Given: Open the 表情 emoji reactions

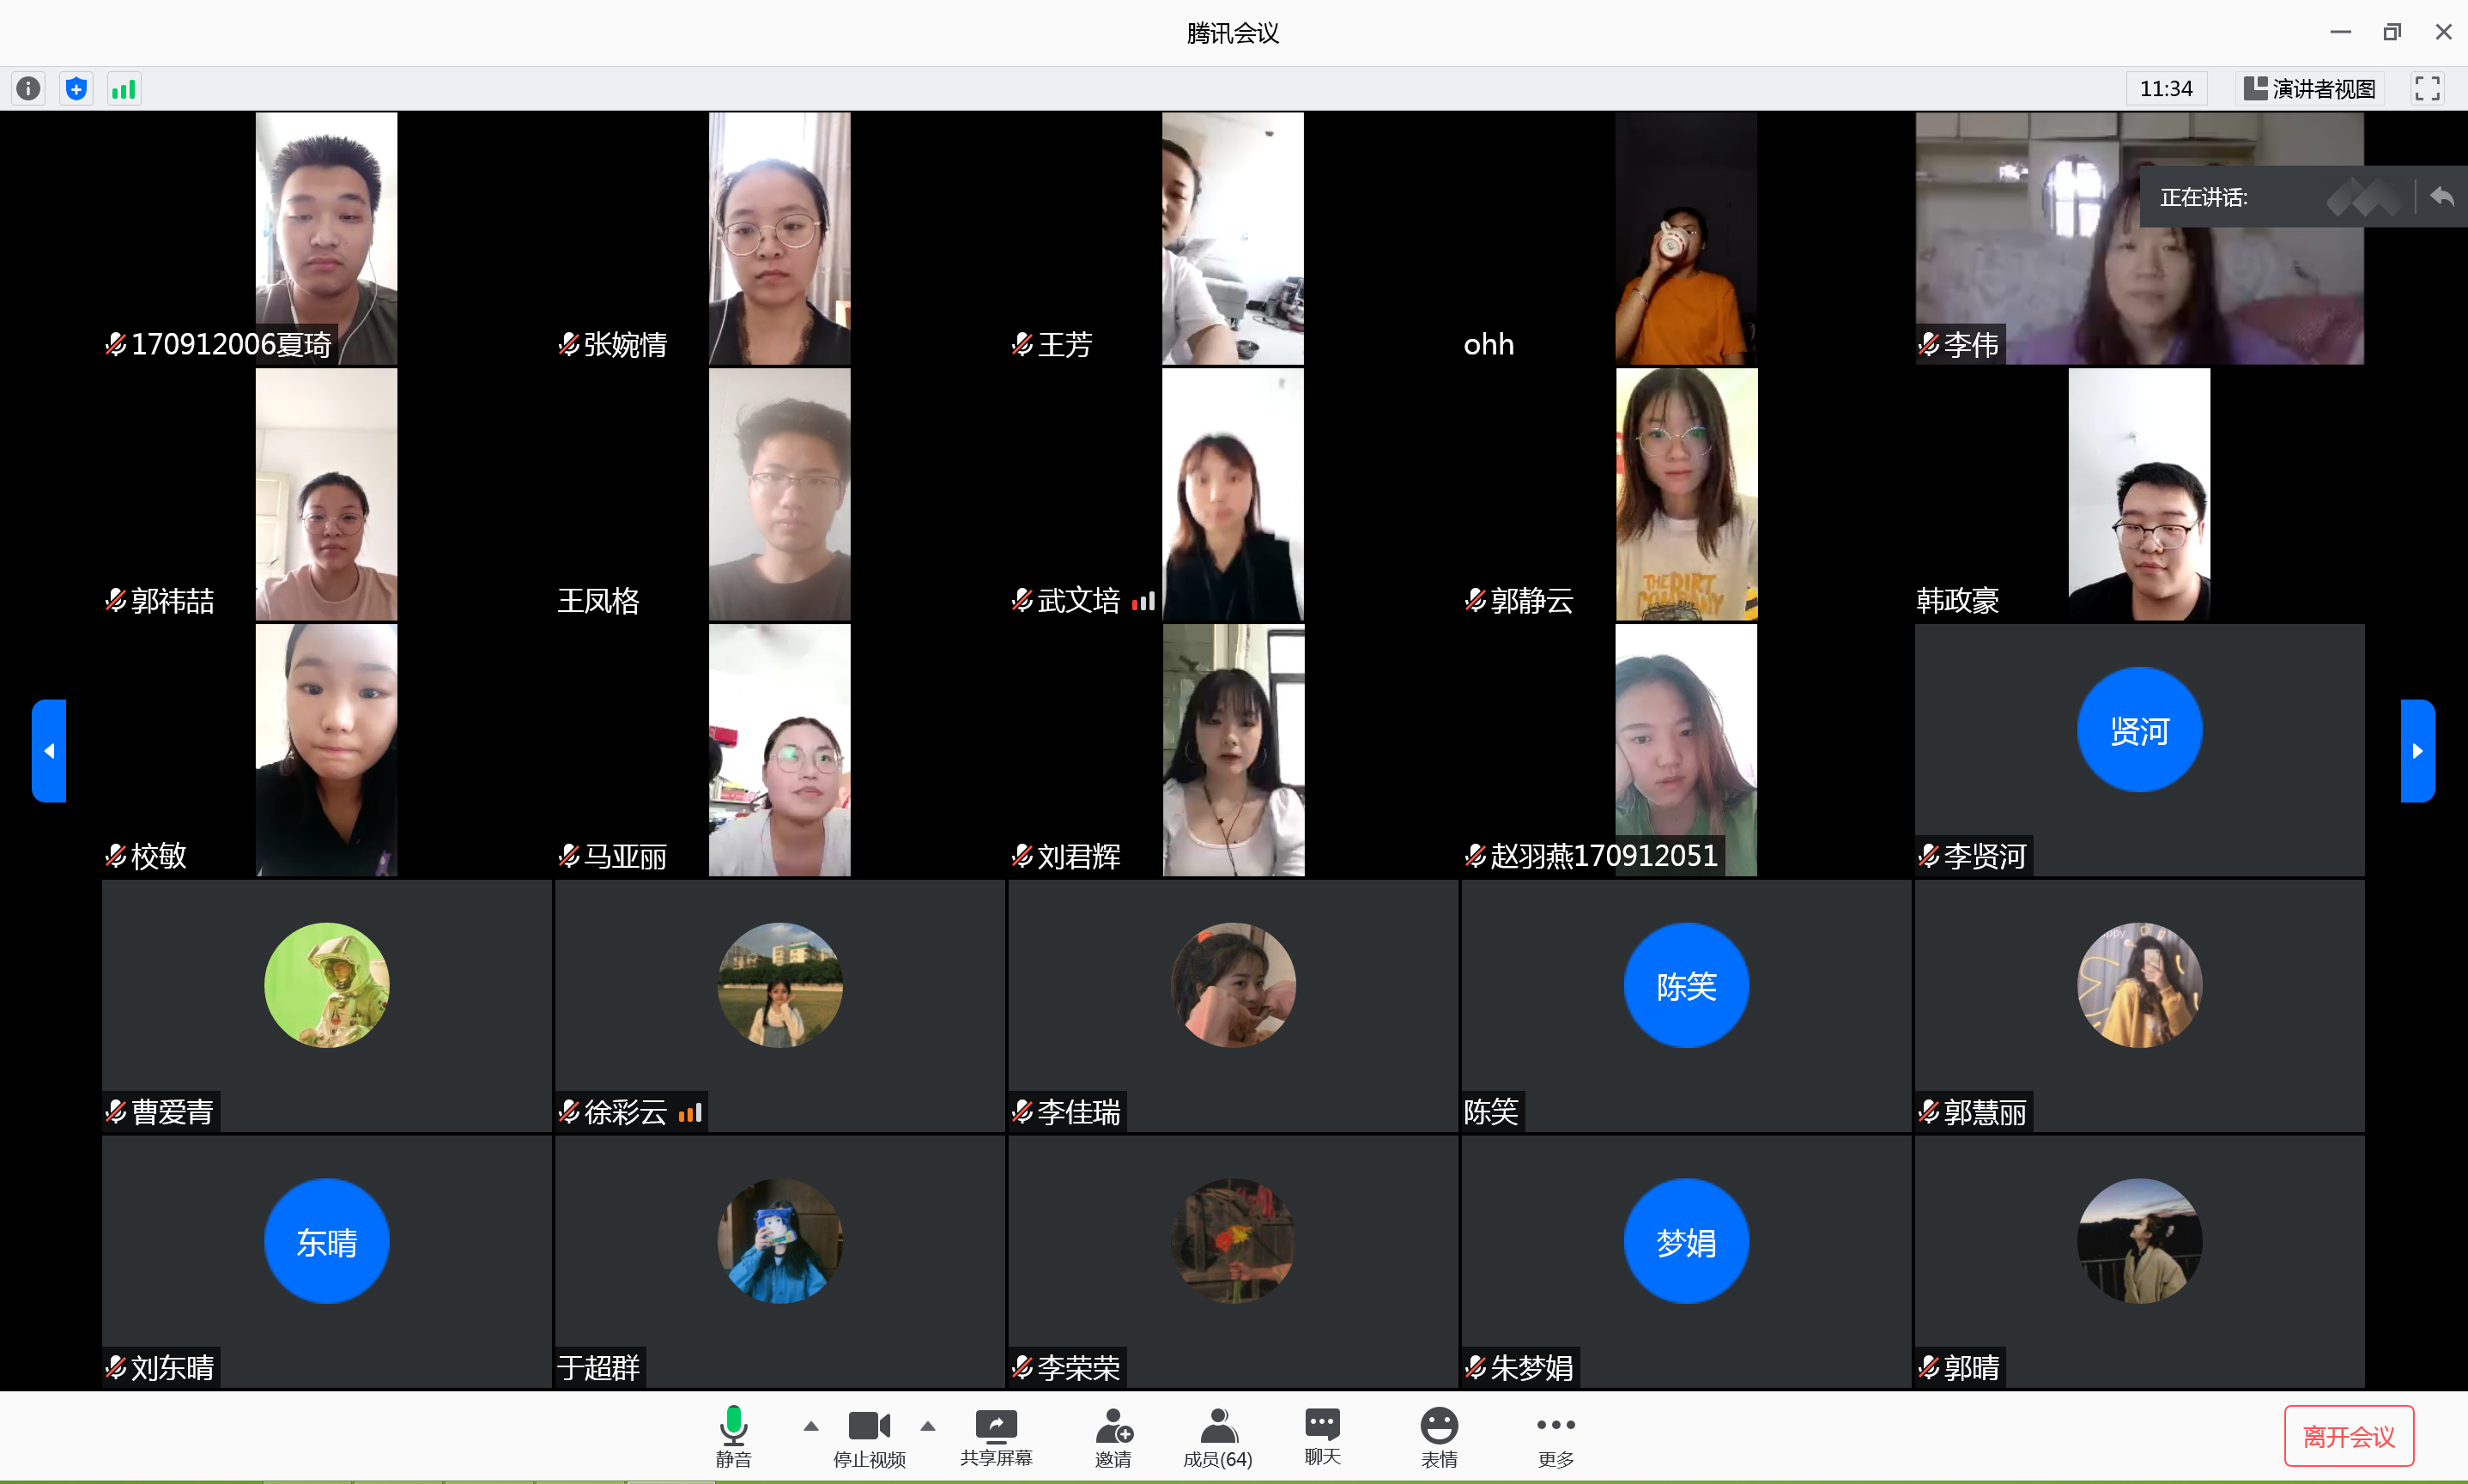Looking at the screenshot, I should 1439,1436.
